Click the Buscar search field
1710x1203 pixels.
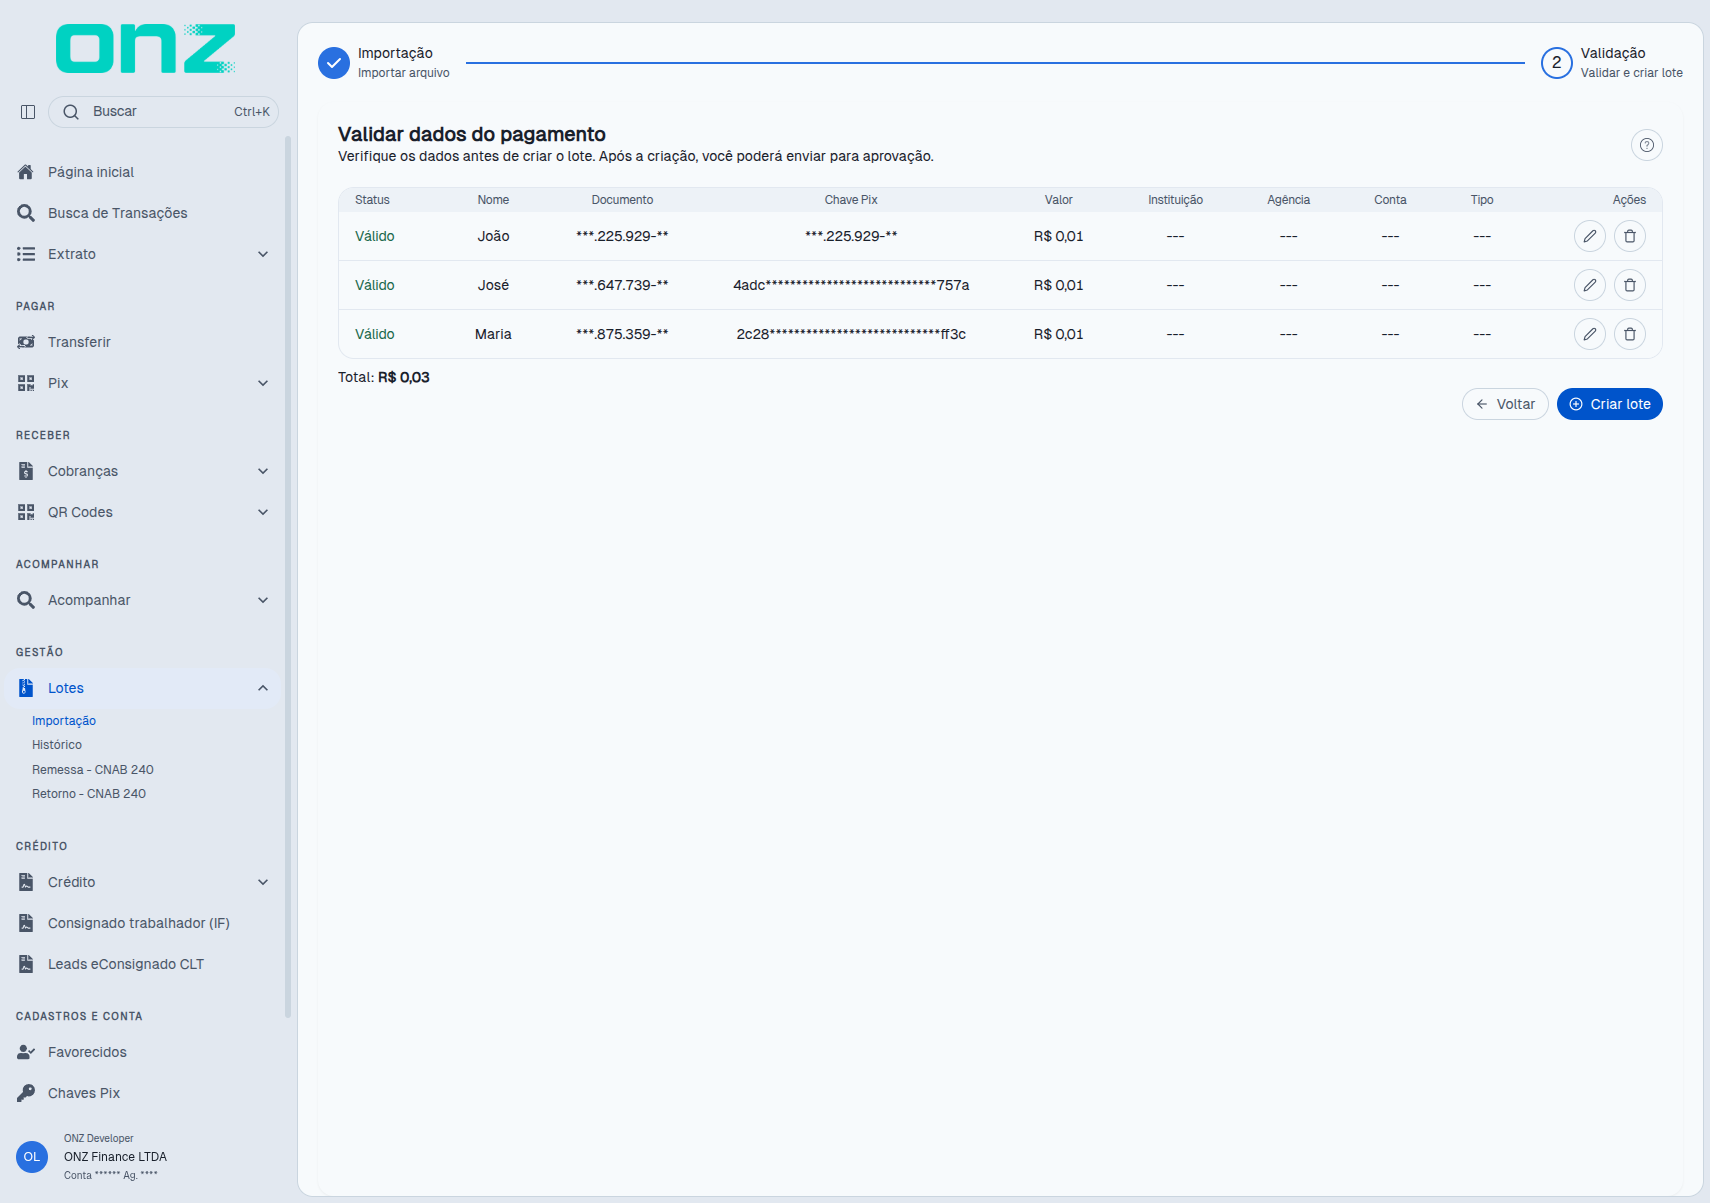(163, 112)
